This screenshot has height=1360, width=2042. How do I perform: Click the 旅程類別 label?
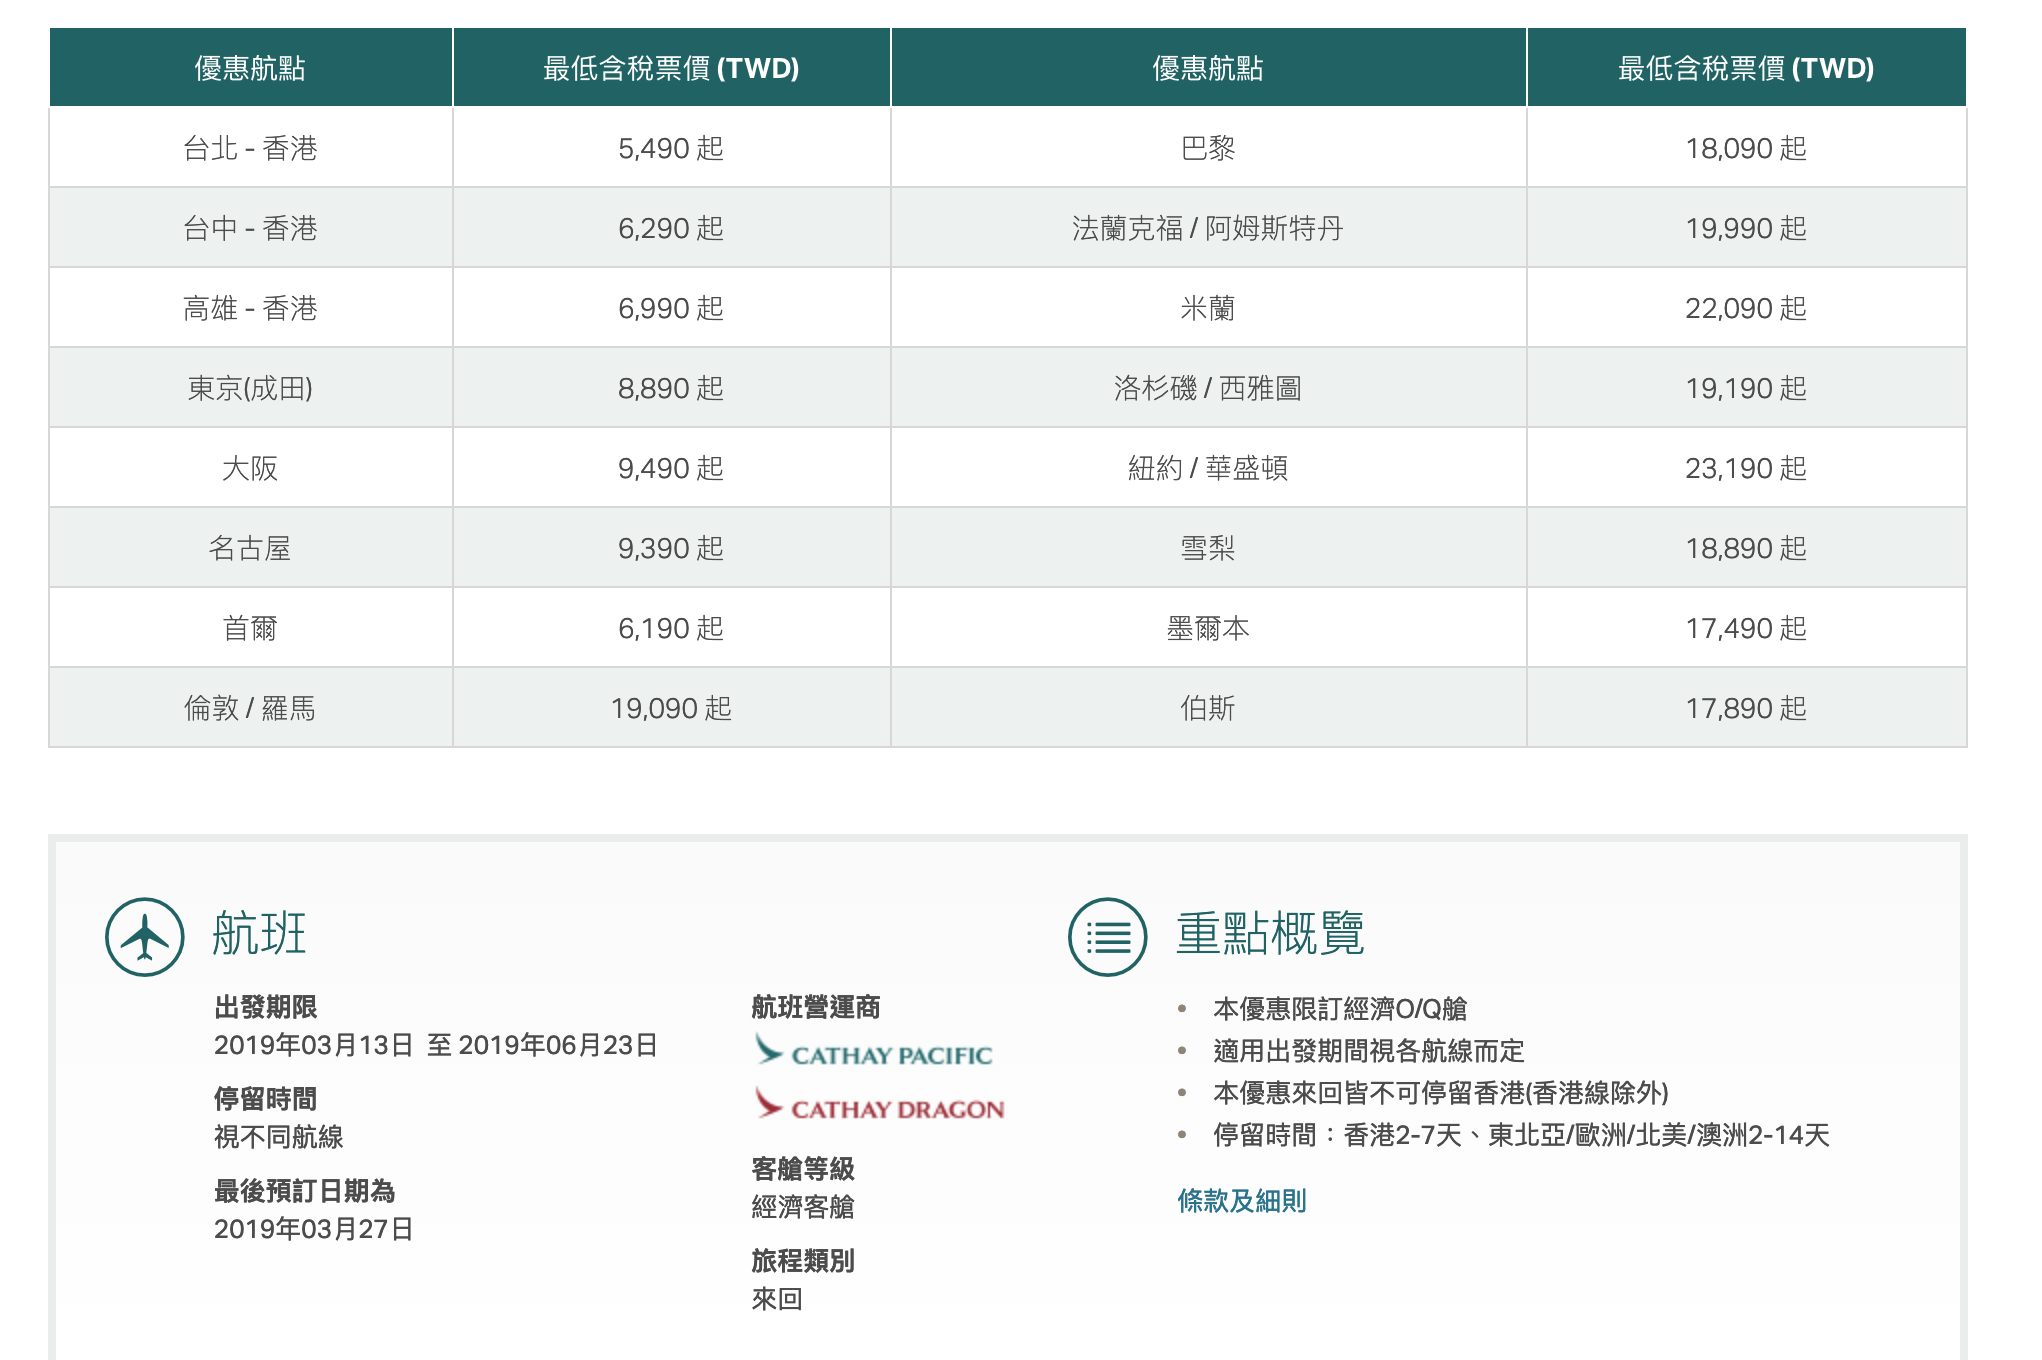click(x=803, y=1261)
